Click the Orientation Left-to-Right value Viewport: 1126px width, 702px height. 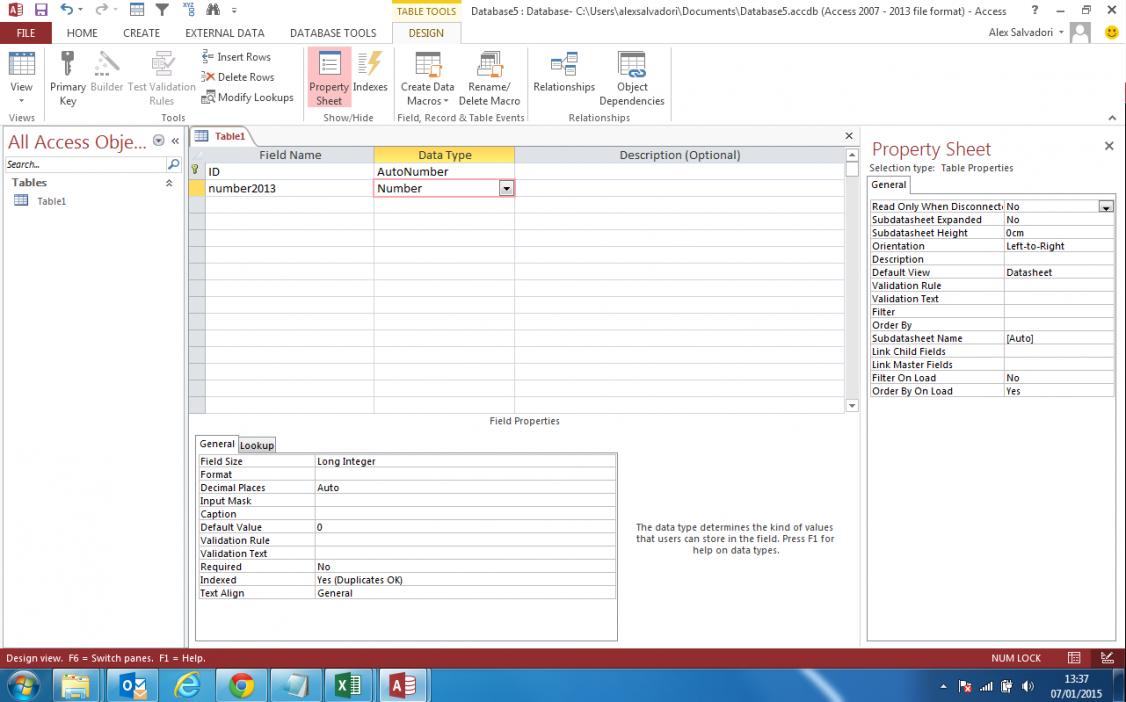1059,246
